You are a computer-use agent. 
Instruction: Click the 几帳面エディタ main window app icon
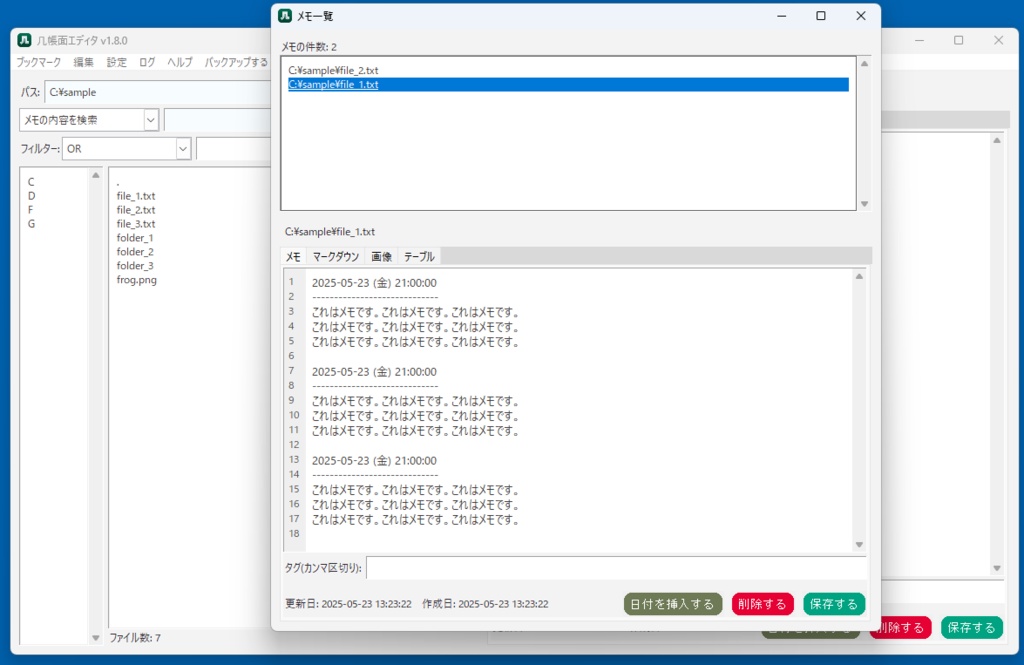24,40
